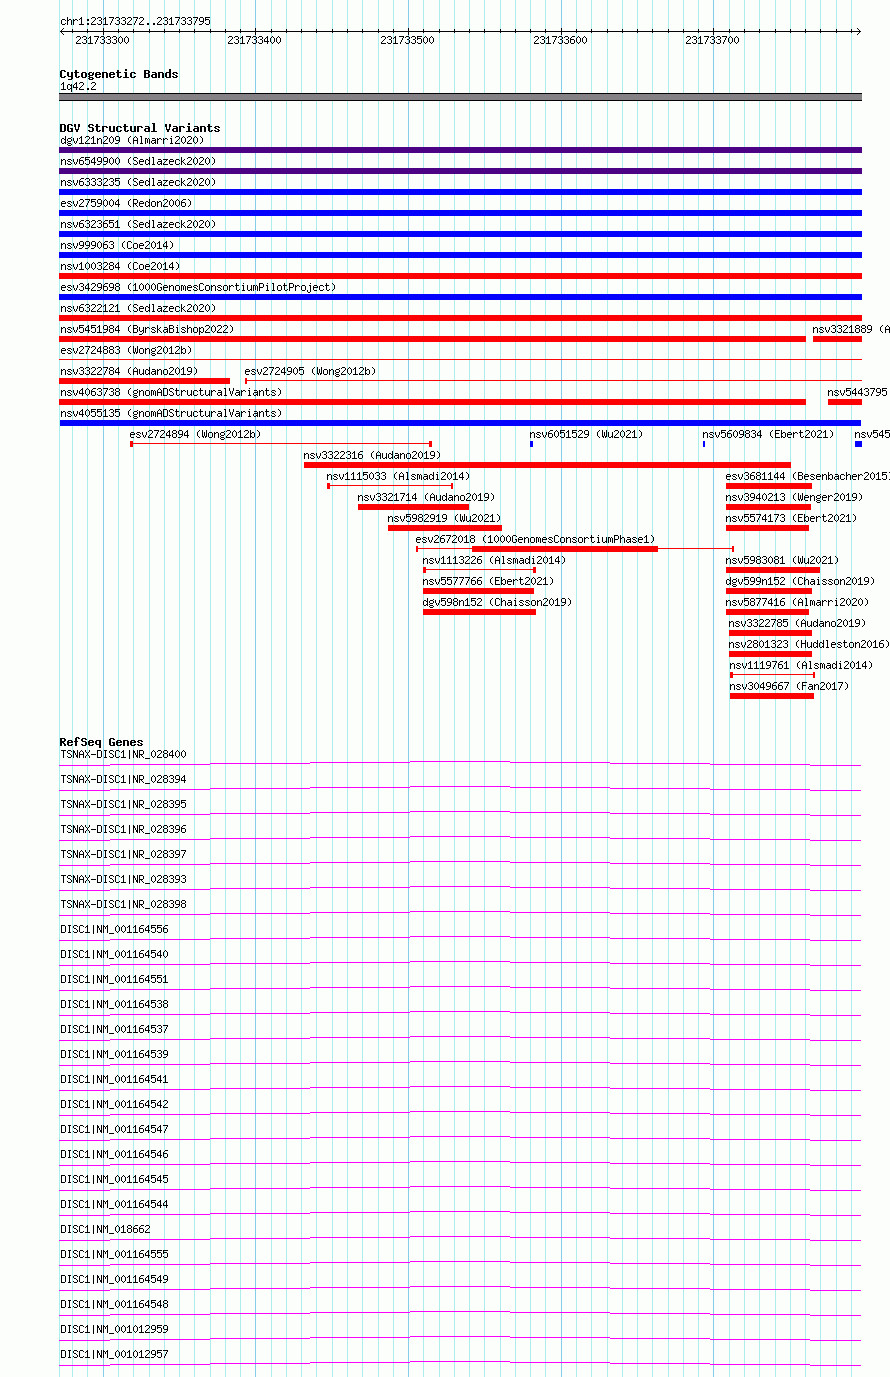
Task: Select nsv6322121 (Sedlazeck2020) variant
Action: 460,318
